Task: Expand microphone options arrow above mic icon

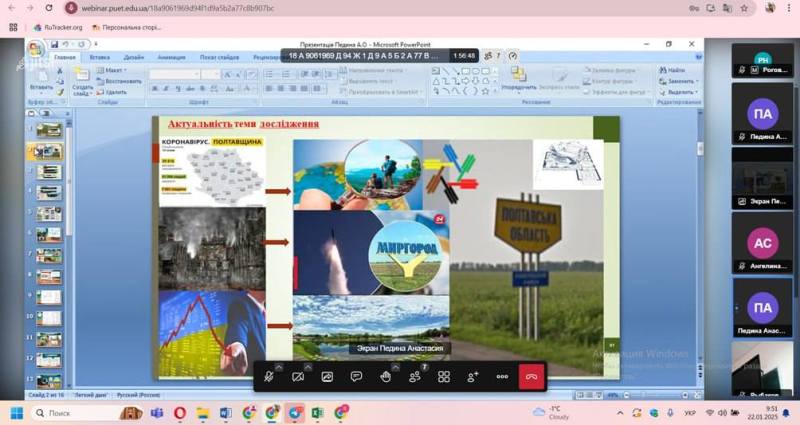Action: click(278, 367)
